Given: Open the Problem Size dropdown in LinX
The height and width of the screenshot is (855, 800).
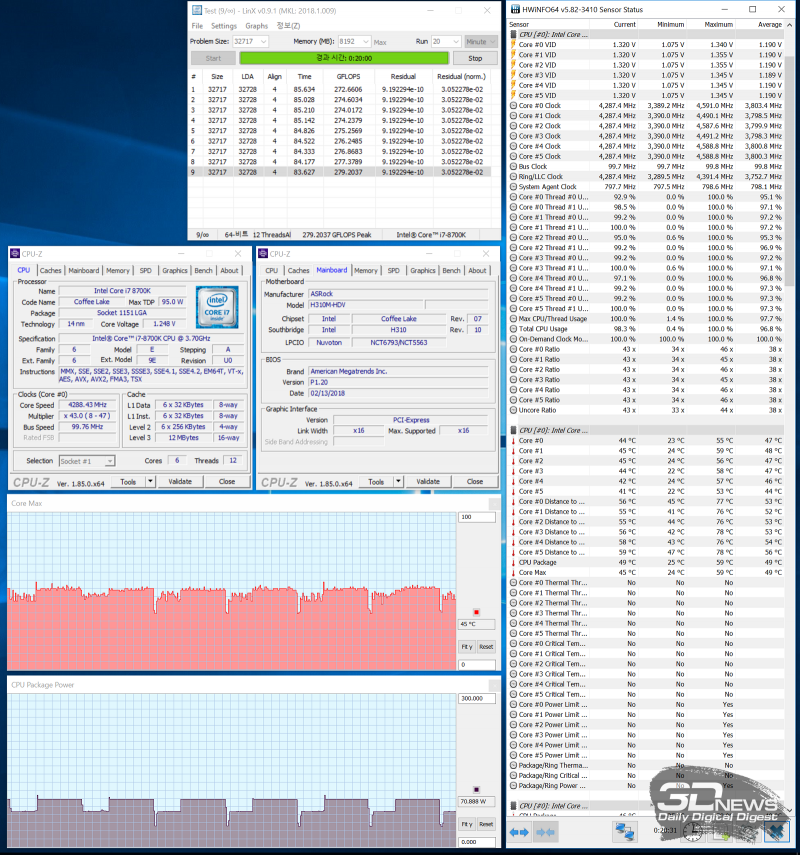Looking at the screenshot, I should [x=263, y=41].
